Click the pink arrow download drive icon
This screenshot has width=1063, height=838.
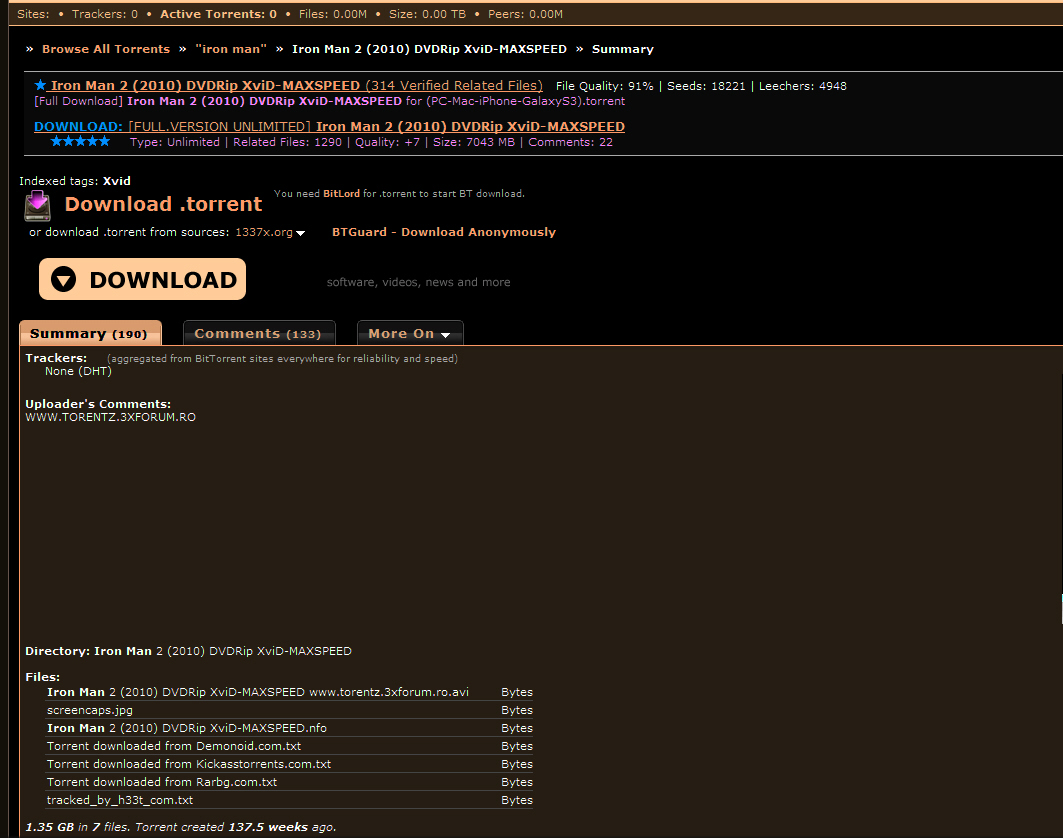37,206
